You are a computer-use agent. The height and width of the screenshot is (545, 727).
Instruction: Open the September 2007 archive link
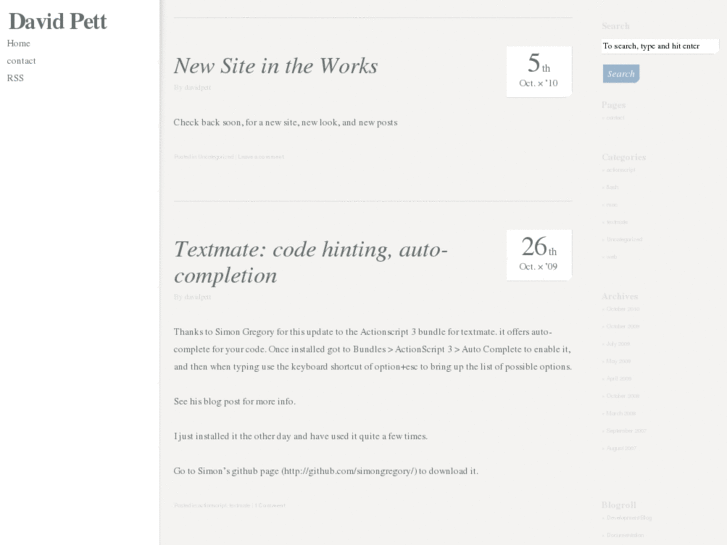(x=626, y=430)
